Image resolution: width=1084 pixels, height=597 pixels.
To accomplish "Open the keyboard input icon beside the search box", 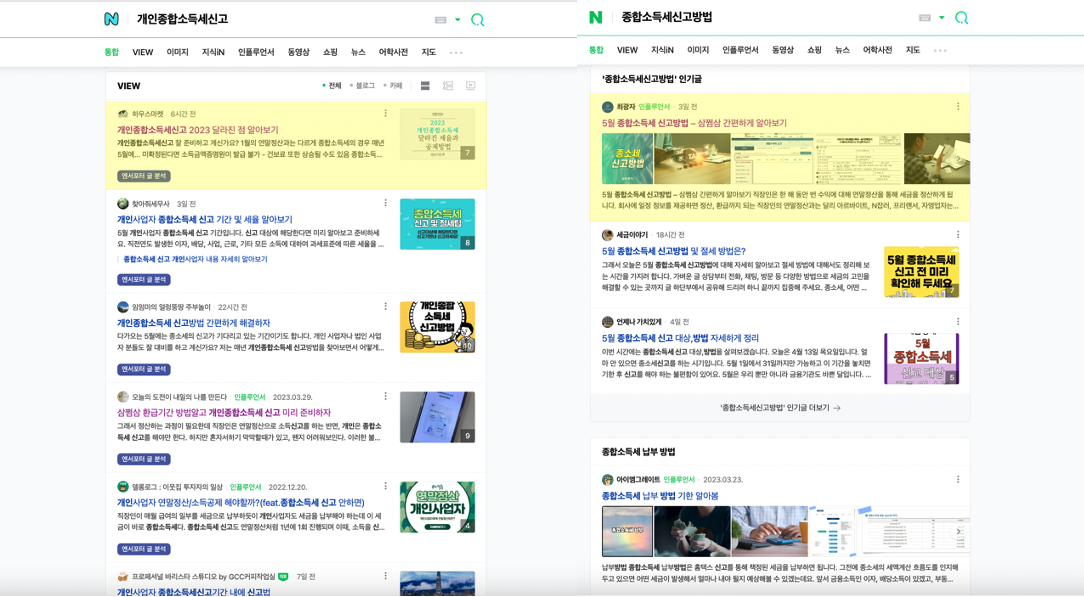I will (x=441, y=18).
